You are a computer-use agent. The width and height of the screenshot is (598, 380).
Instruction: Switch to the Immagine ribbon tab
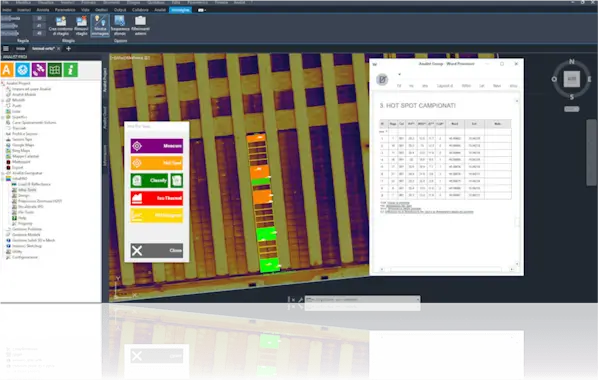point(180,10)
